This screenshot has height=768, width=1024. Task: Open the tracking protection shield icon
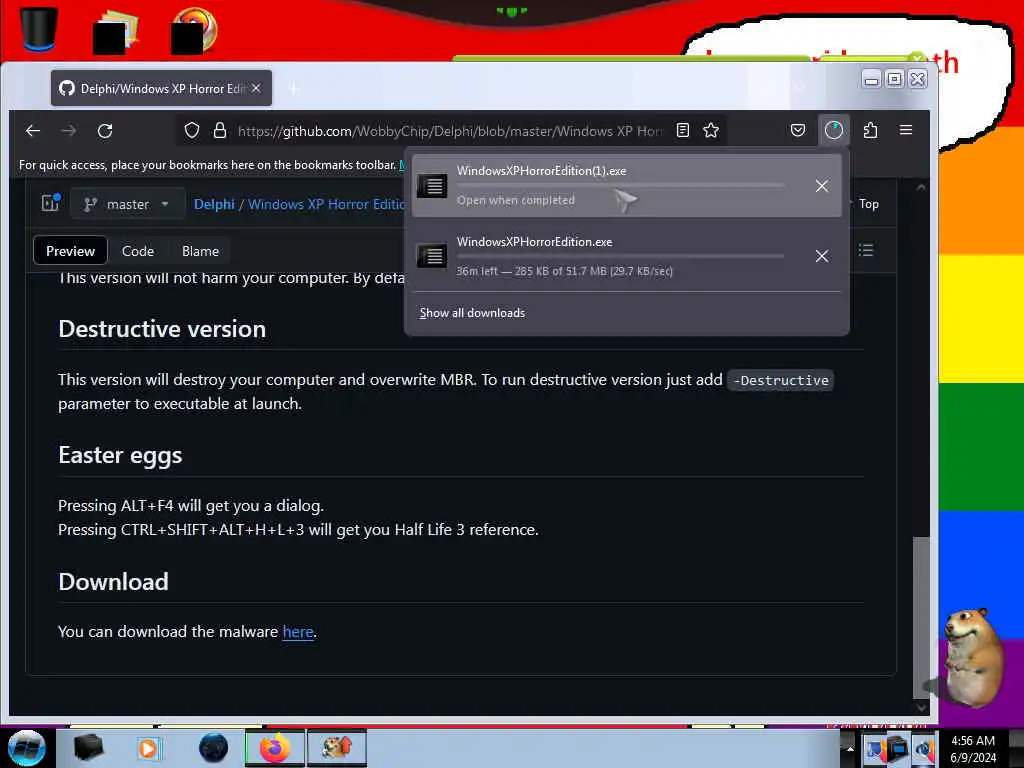(191, 131)
